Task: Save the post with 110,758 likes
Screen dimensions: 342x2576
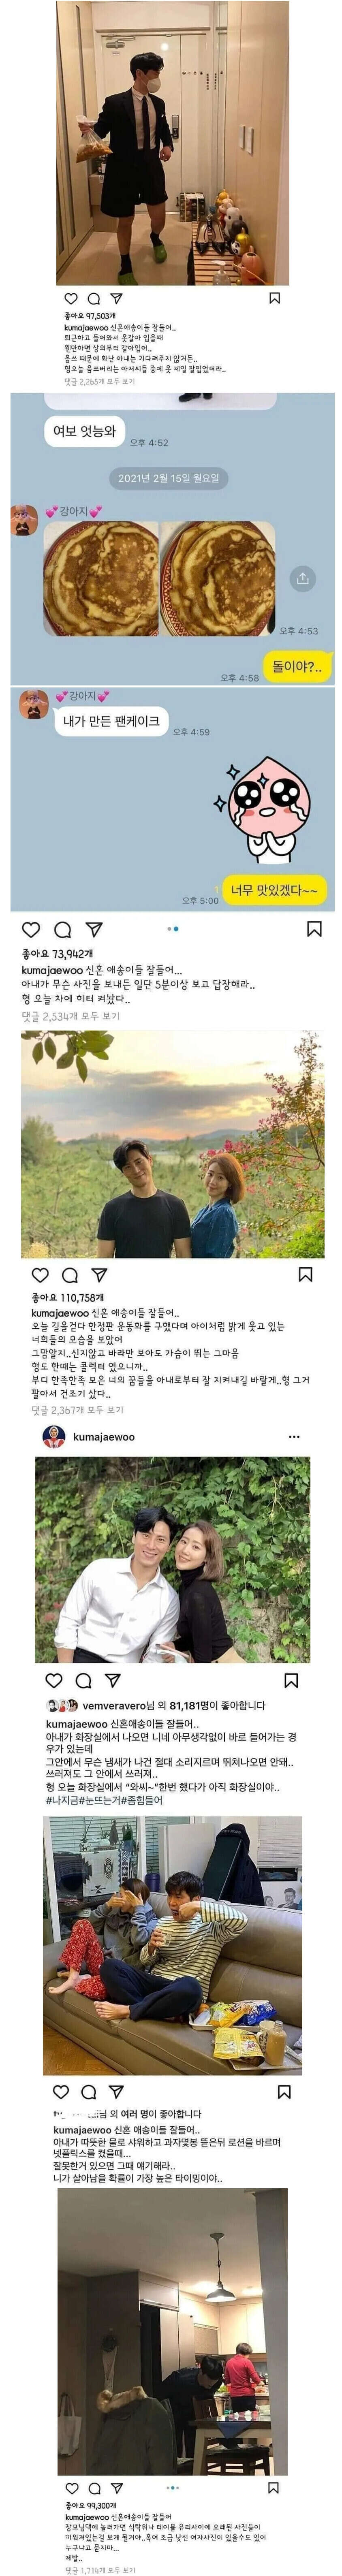Action: [306, 1274]
